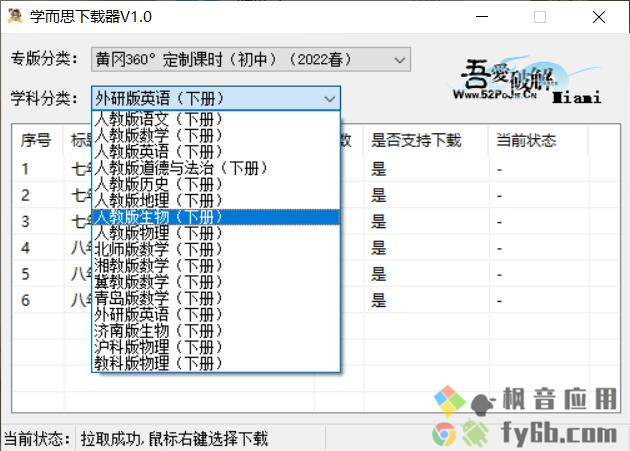Select table row number 5
The width and height of the screenshot is (630, 451).
point(315,274)
